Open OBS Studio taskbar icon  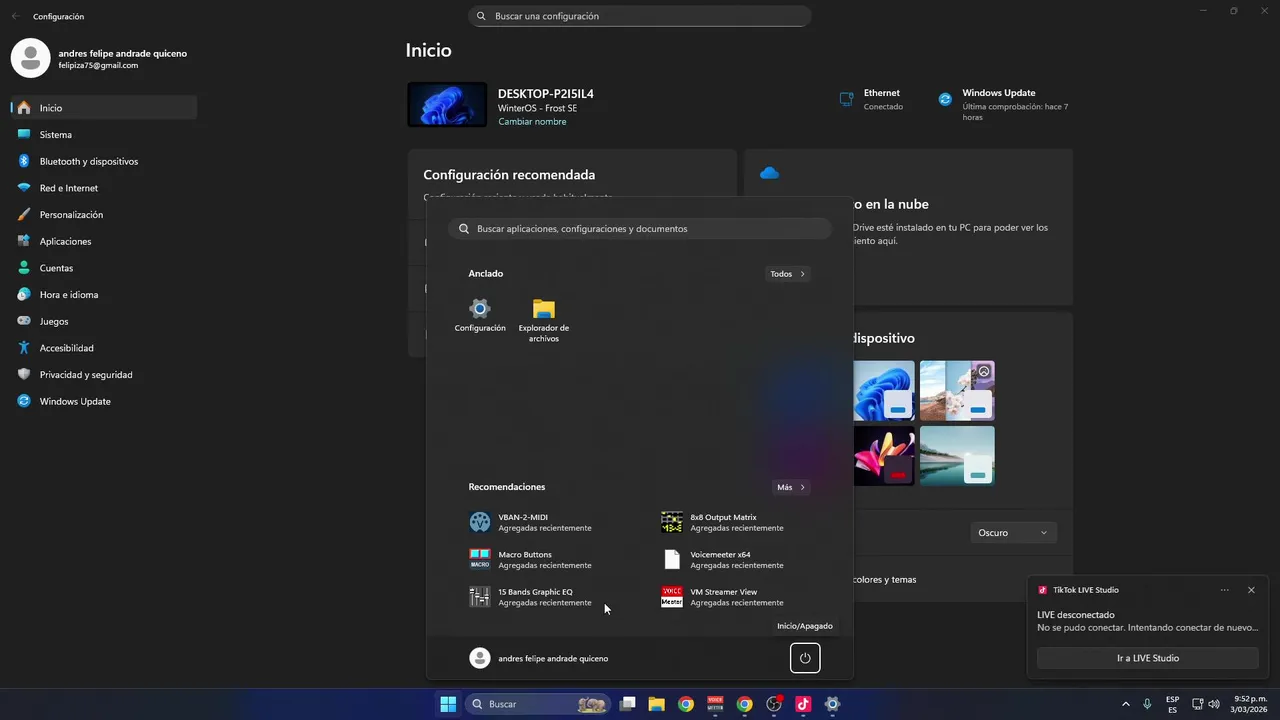click(774, 704)
